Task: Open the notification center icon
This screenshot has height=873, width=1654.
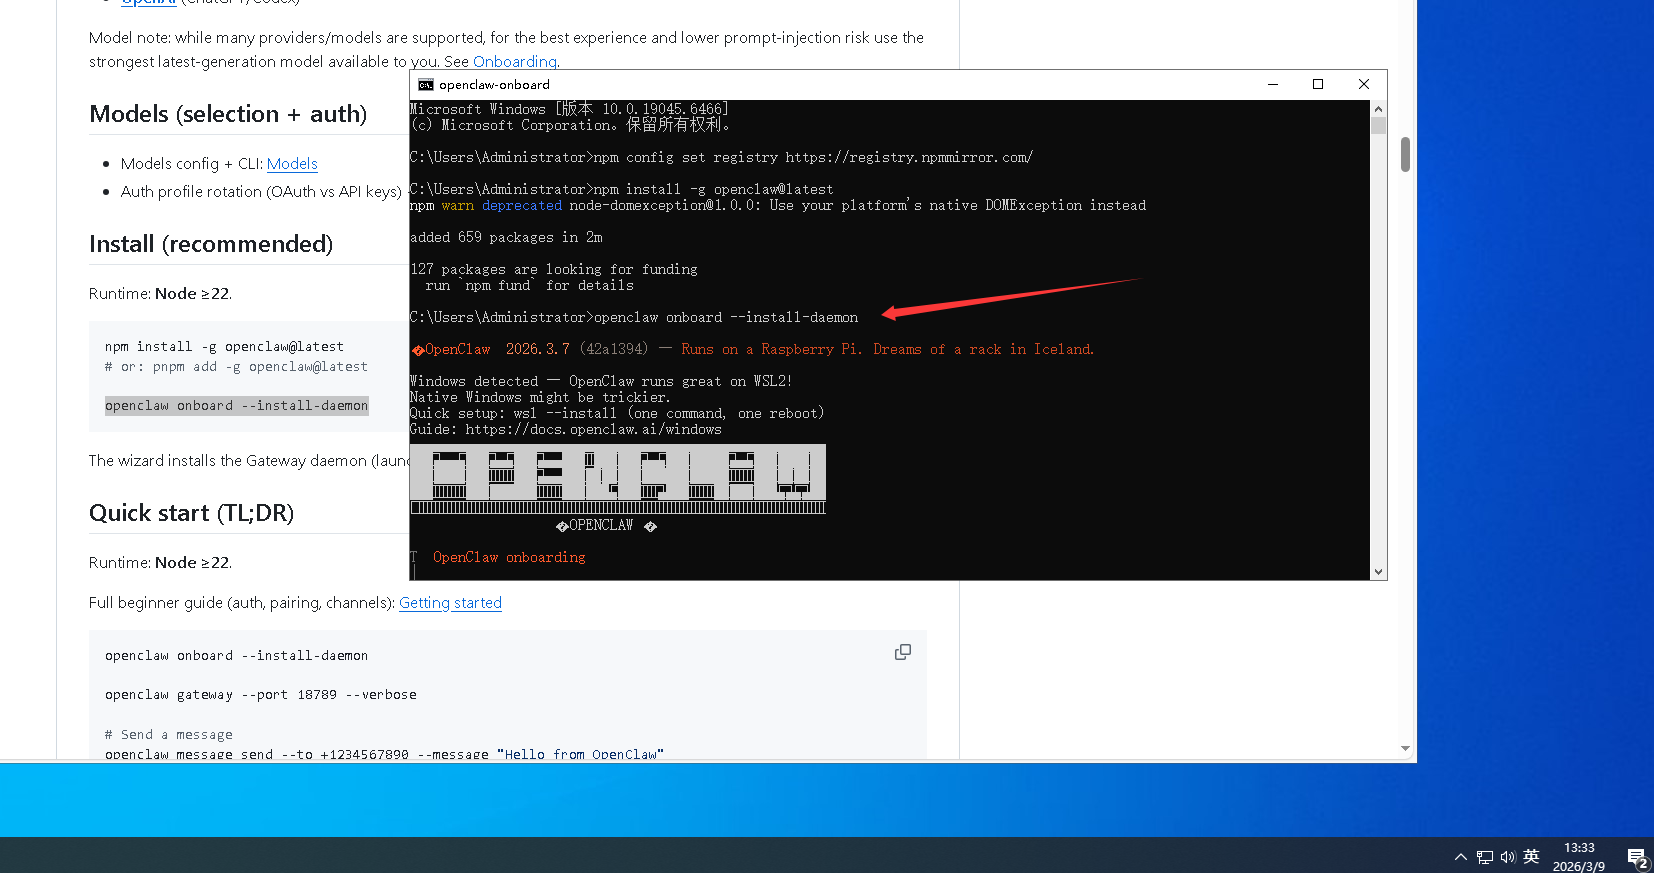Action: click(x=1636, y=857)
